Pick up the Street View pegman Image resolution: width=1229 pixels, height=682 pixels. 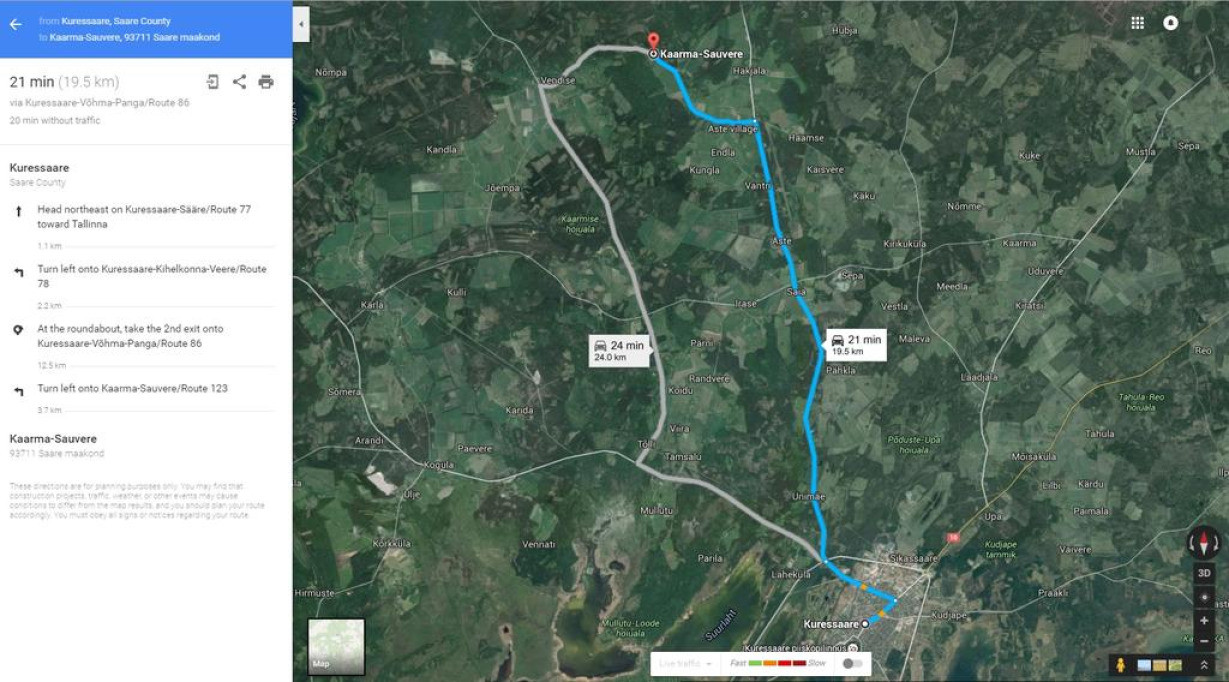pos(1120,665)
